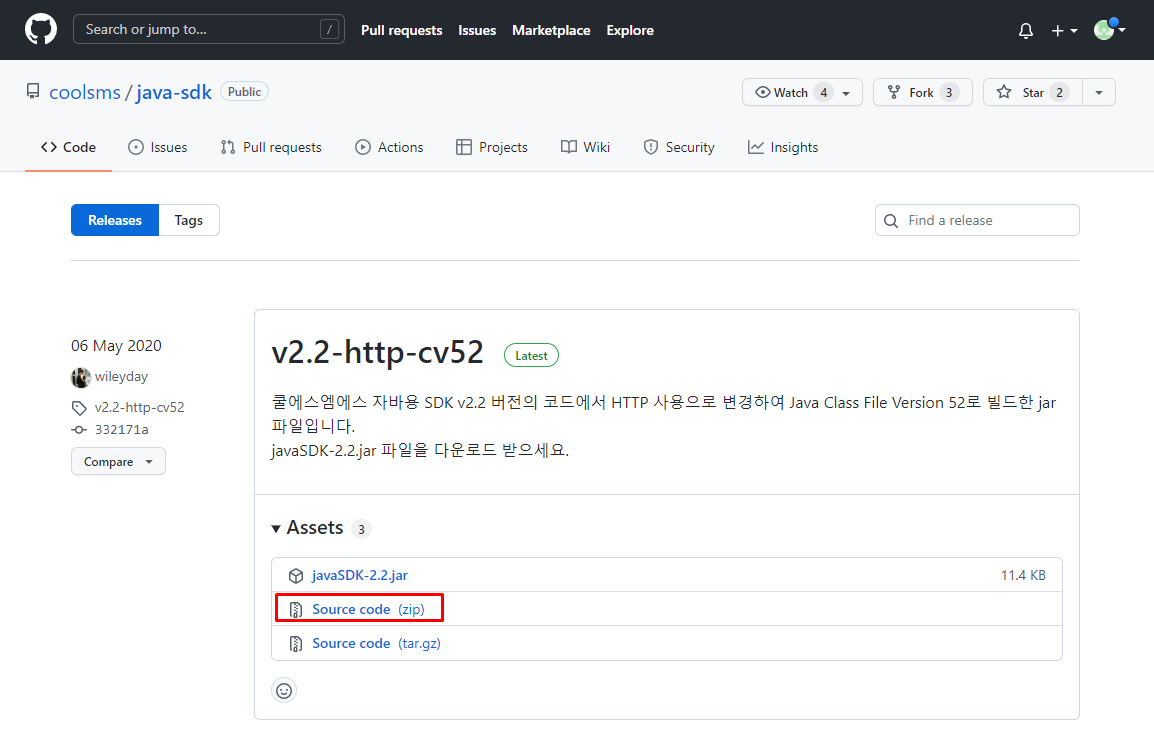
Task: Download Source code (zip)
Action: click(368, 609)
